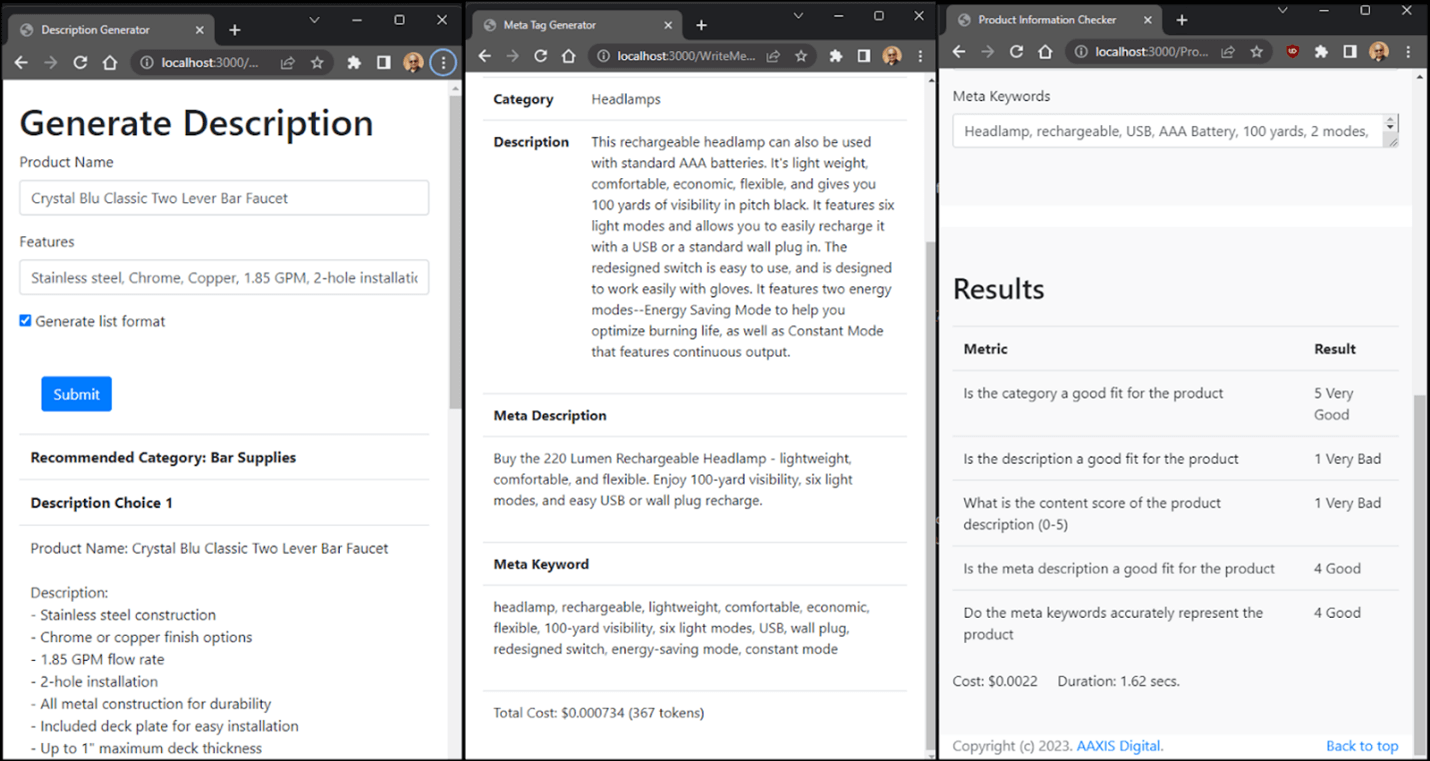
Task: Click home icon in Meta Tag Generator window
Action: (x=568, y=56)
